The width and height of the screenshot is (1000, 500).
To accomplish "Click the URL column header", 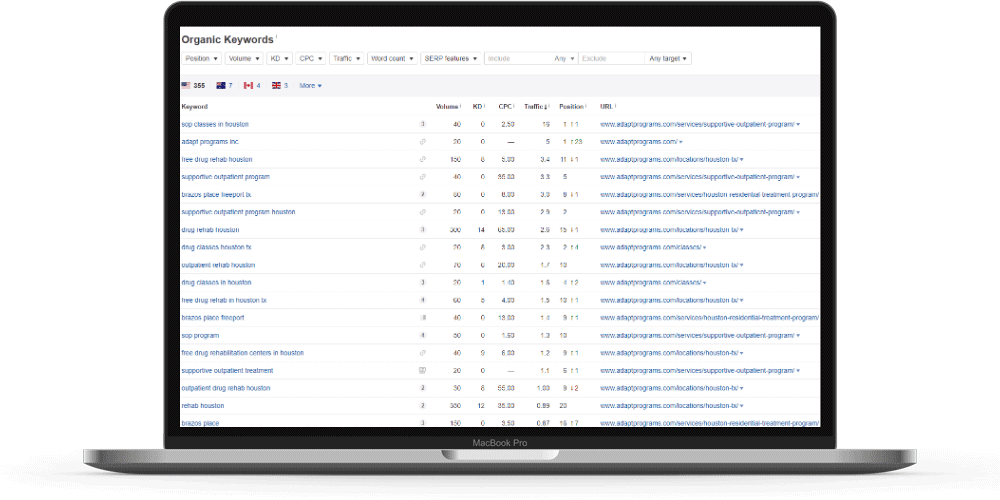I will [x=608, y=107].
